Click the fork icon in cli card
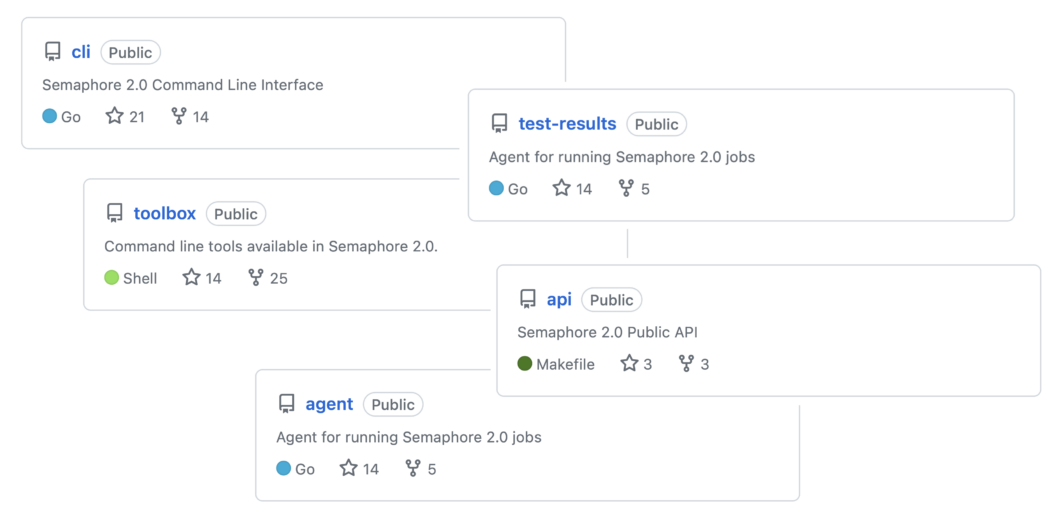This screenshot has height=531, width=1056. 178,116
